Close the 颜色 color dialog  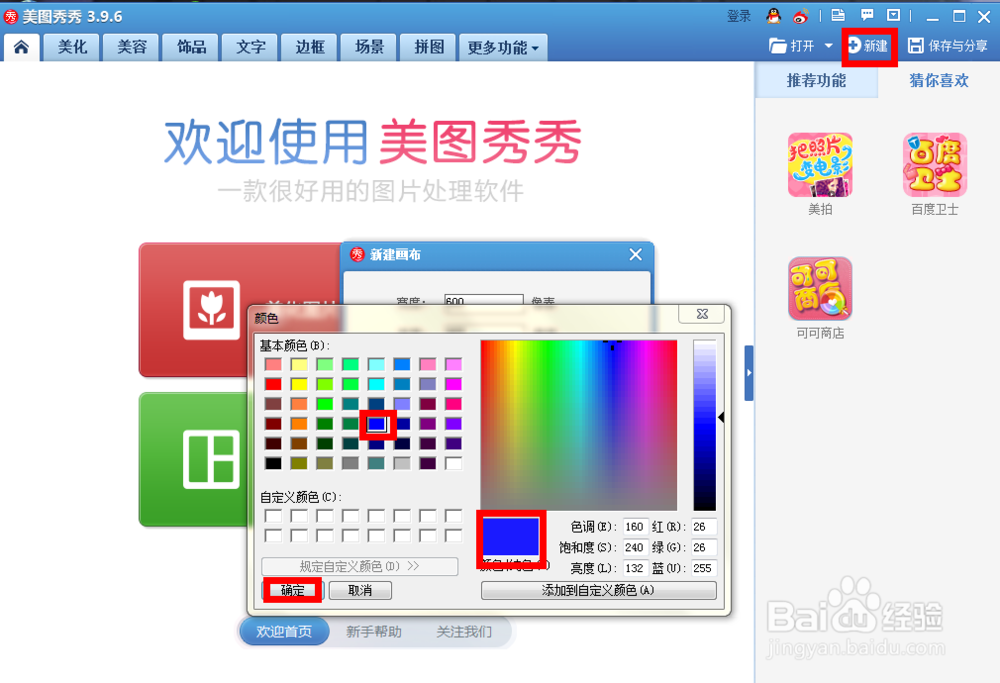click(x=702, y=314)
